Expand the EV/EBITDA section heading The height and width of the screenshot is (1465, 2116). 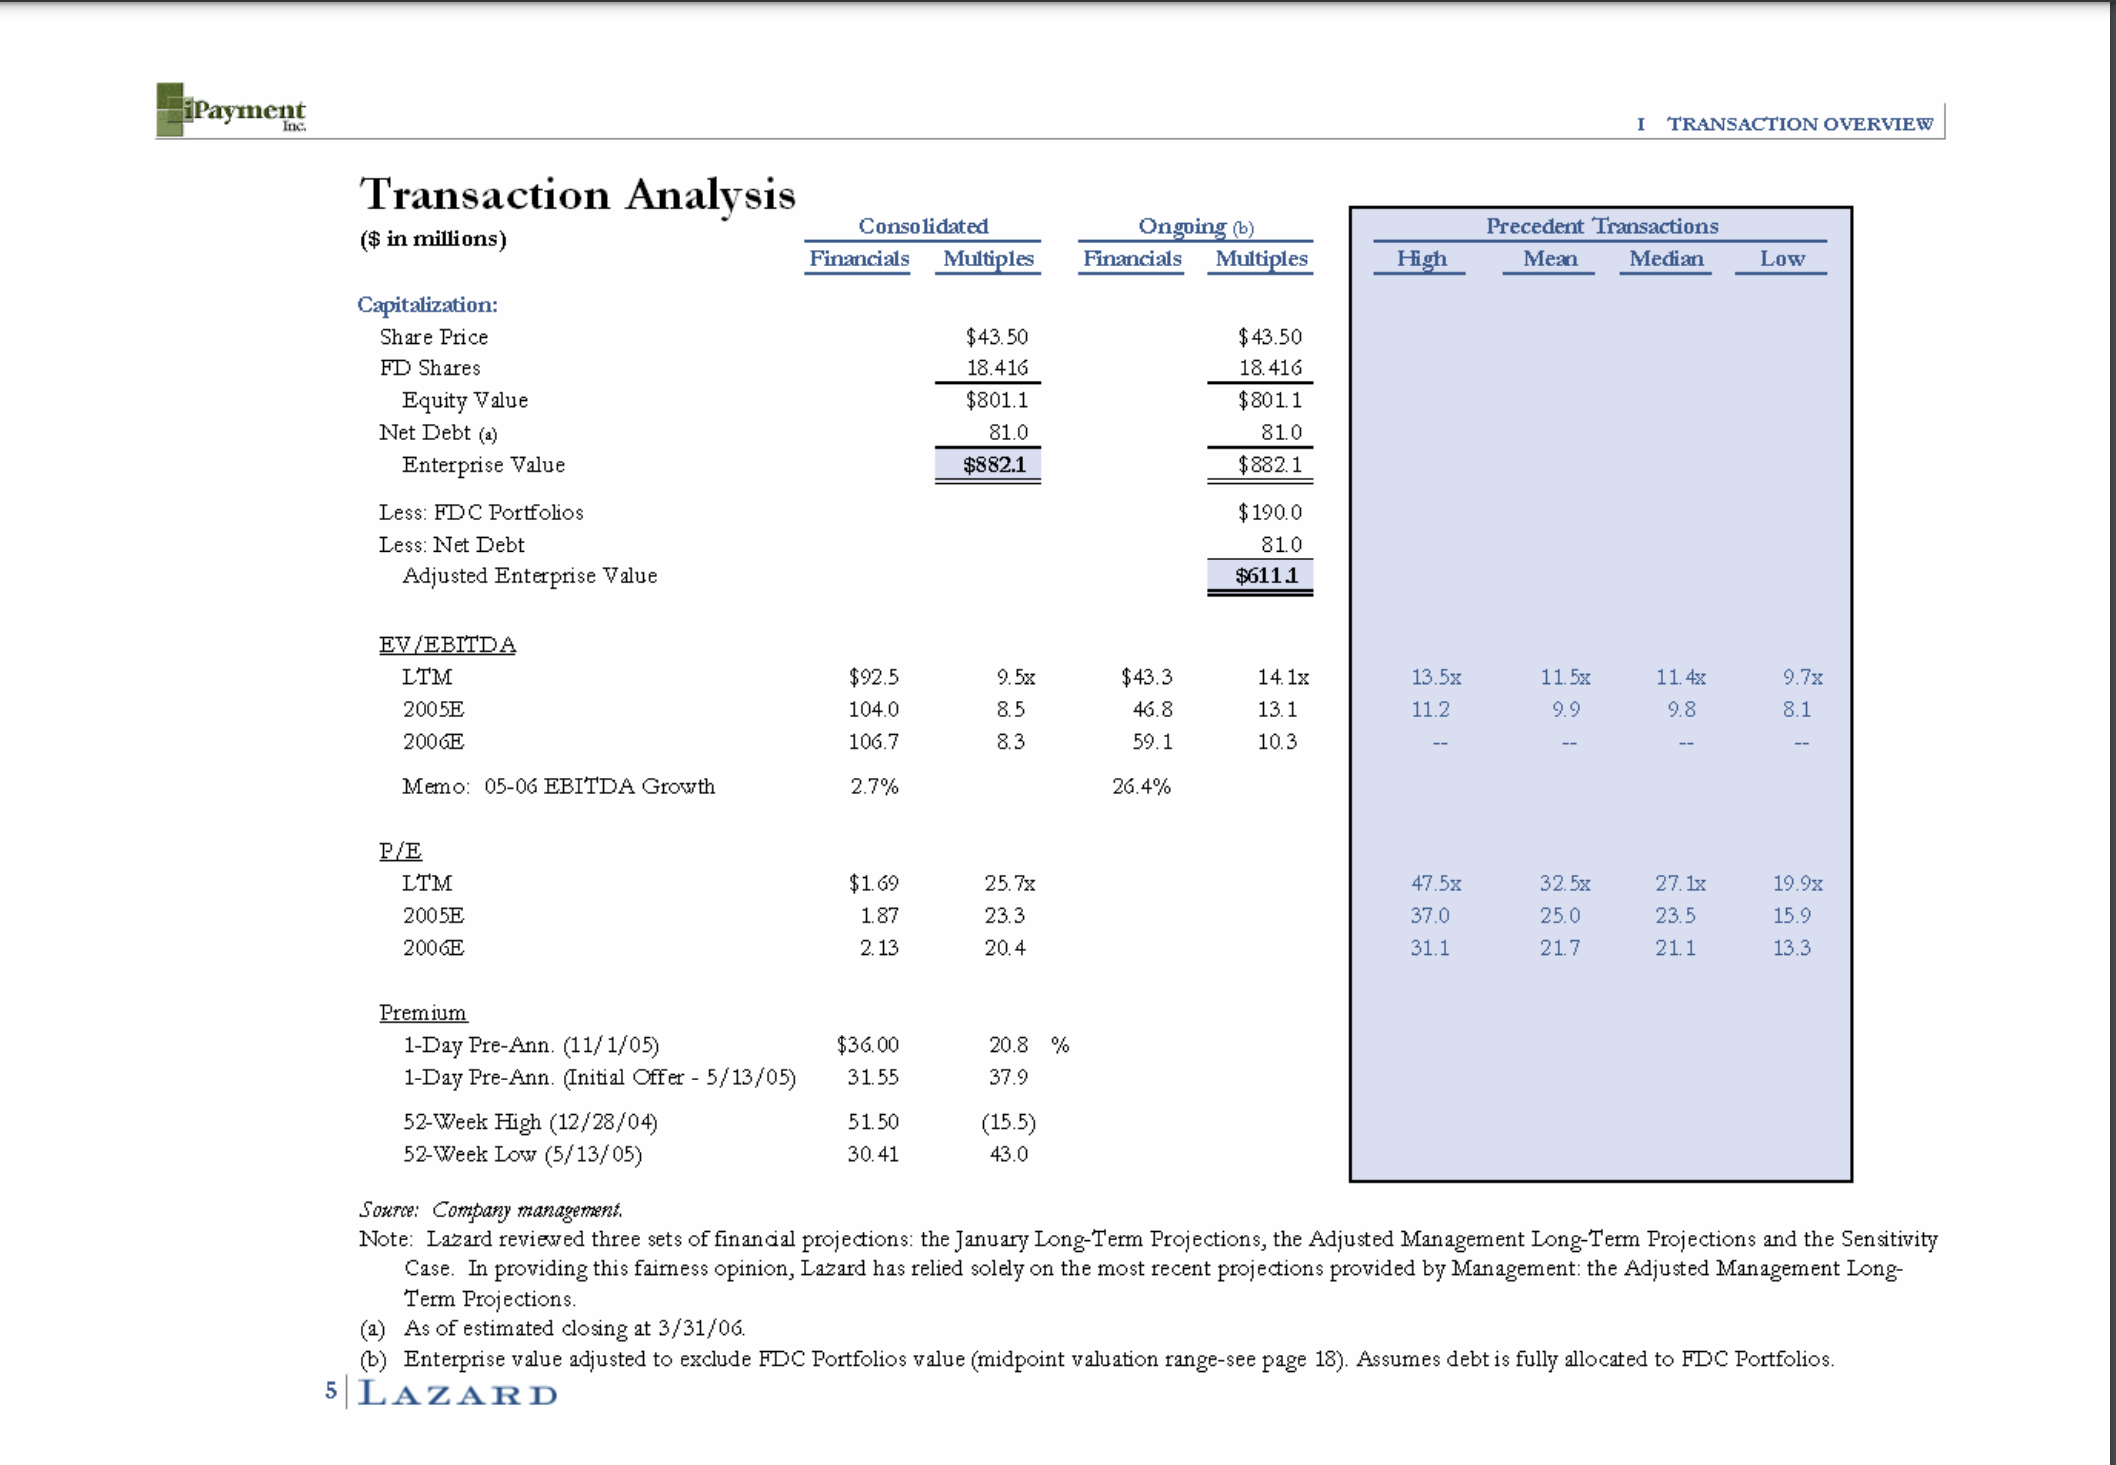[445, 644]
